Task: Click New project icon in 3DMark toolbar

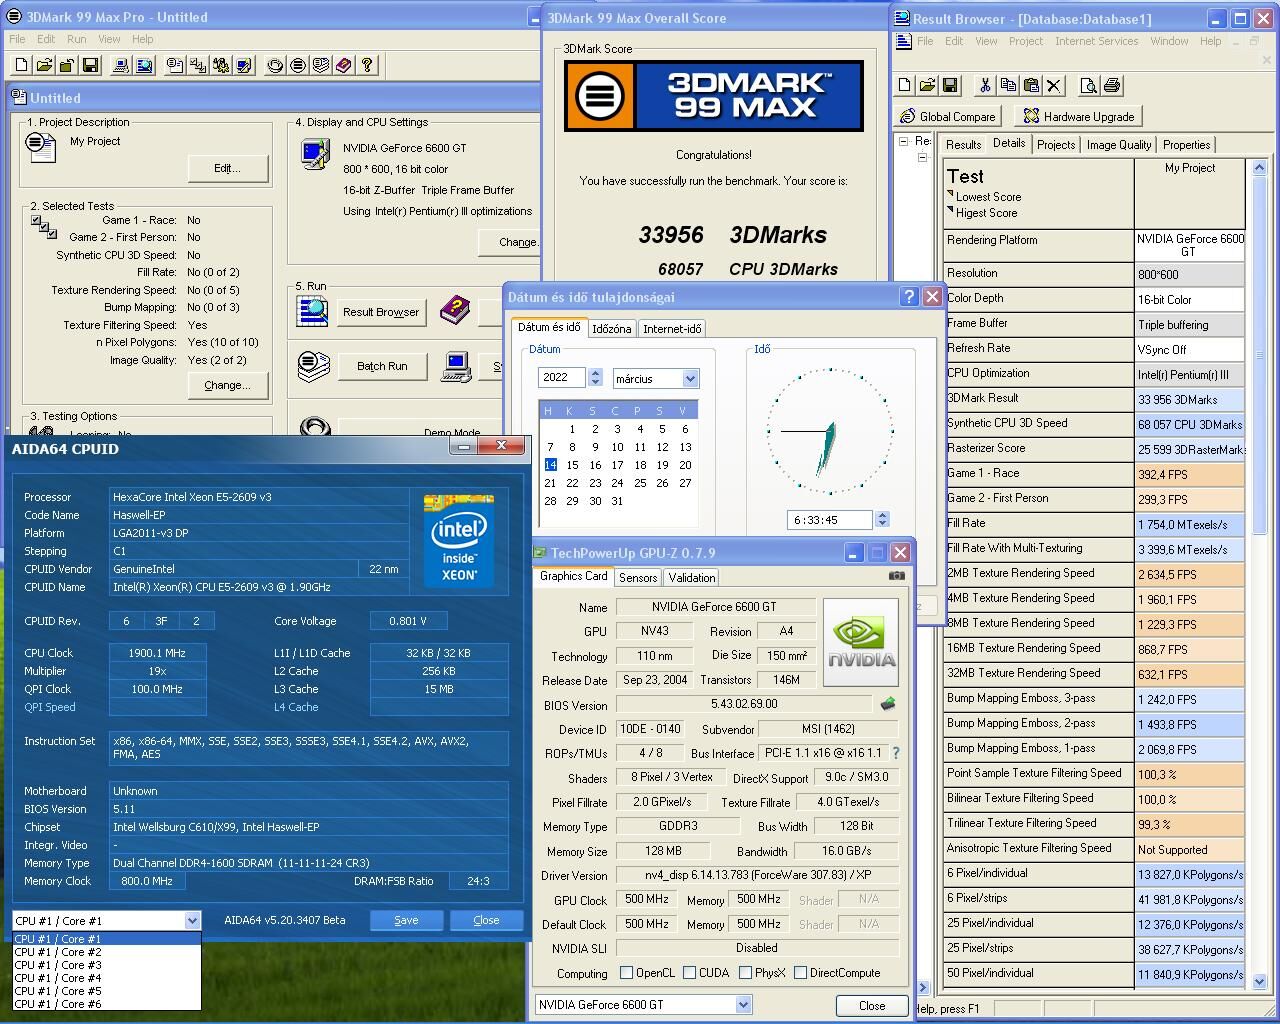Action: (21, 65)
